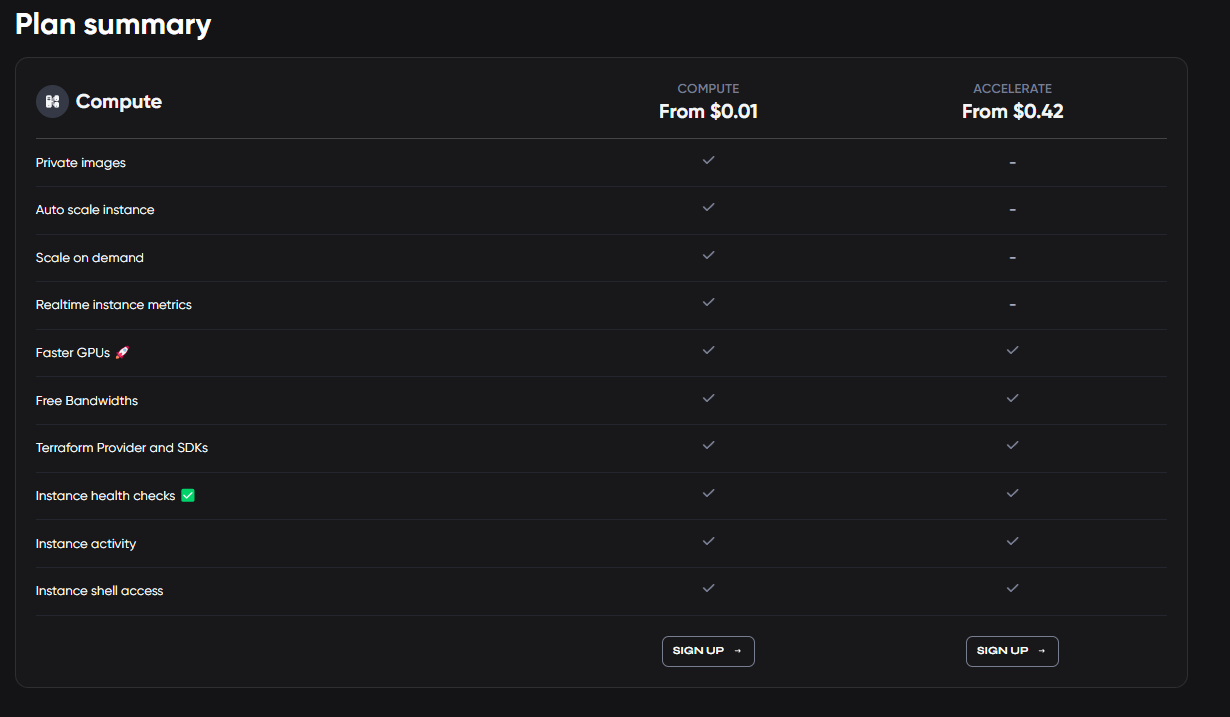1230x717 pixels.
Task: Click the Plan summary heading
Action: click(113, 24)
